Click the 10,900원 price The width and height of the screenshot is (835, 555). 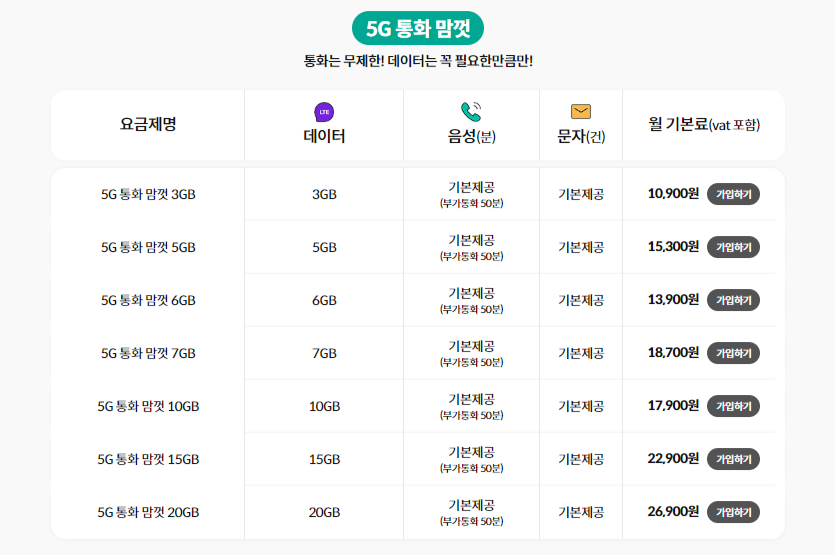click(x=673, y=193)
